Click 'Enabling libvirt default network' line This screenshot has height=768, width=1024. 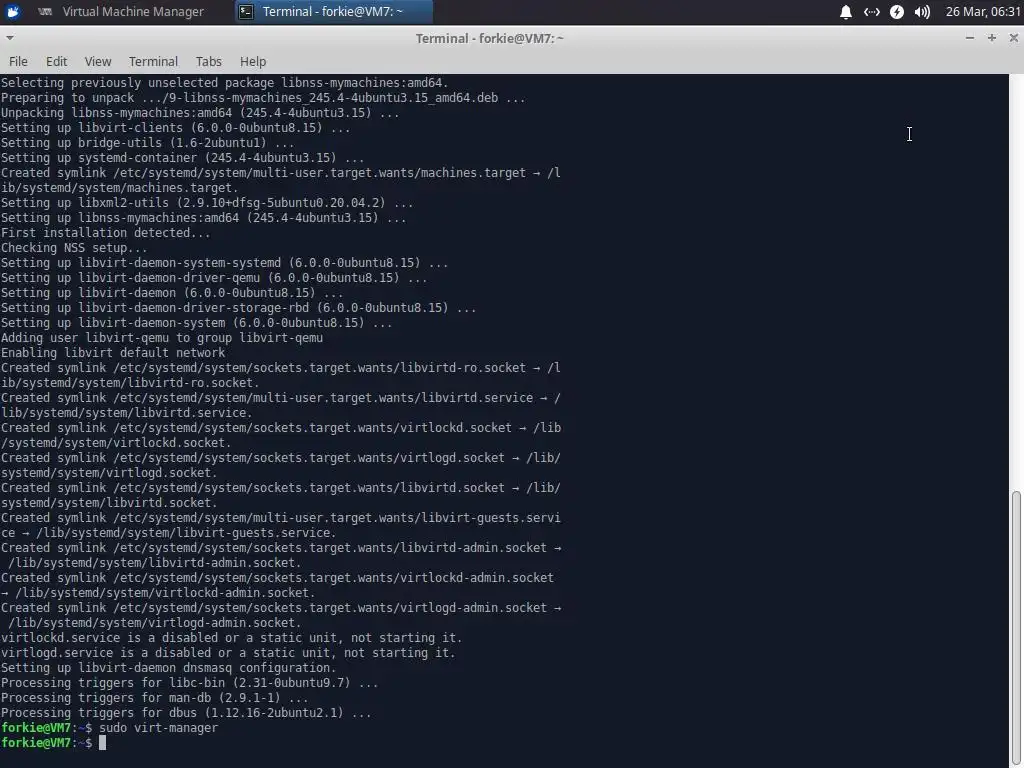click(x=113, y=353)
